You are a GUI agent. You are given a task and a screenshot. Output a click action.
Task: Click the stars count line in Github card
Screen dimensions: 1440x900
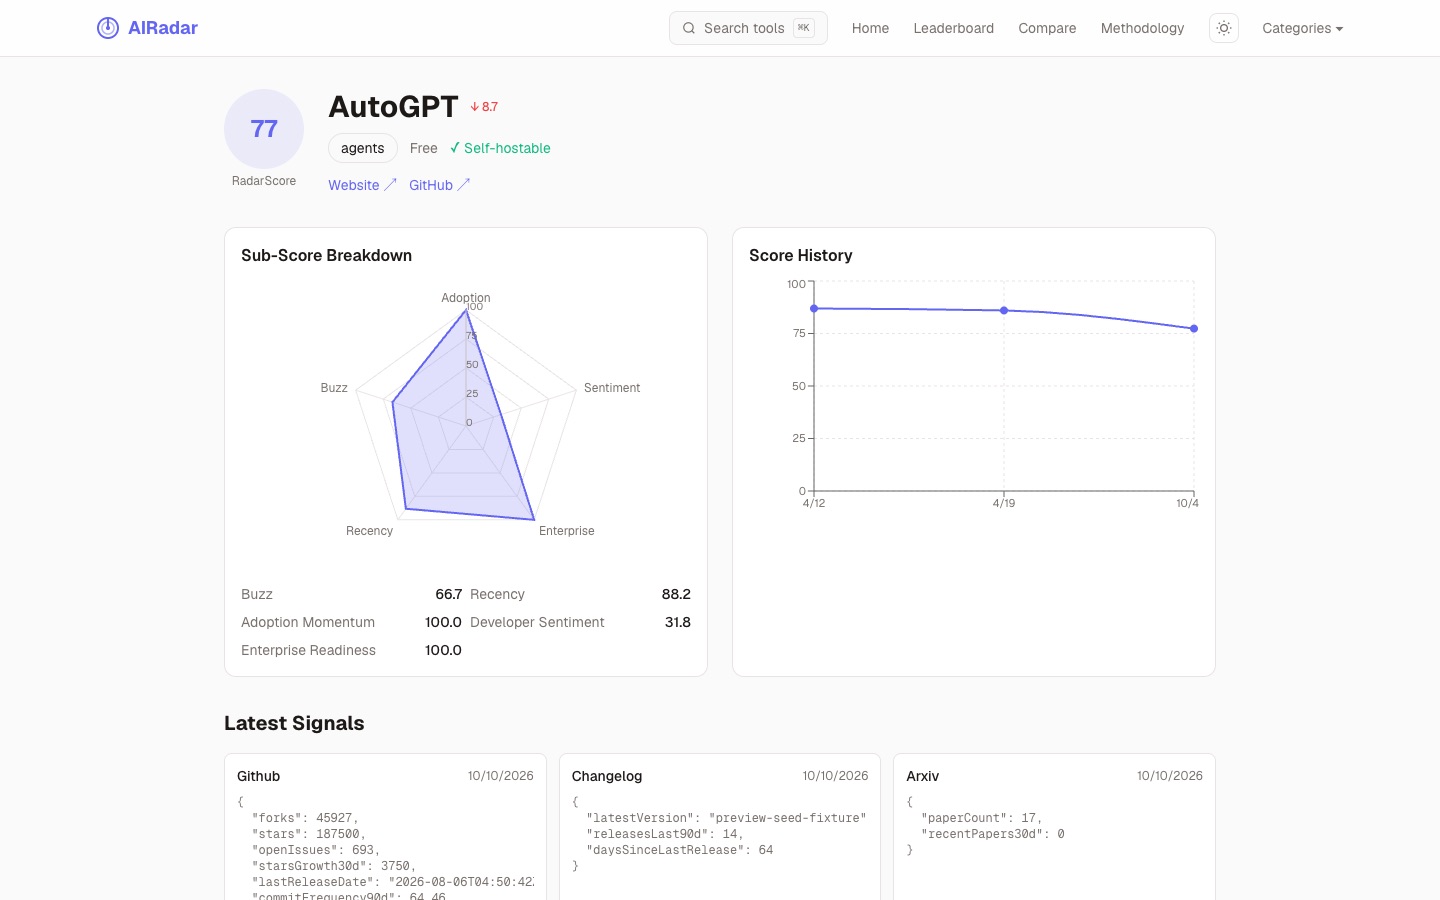[x=309, y=834]
